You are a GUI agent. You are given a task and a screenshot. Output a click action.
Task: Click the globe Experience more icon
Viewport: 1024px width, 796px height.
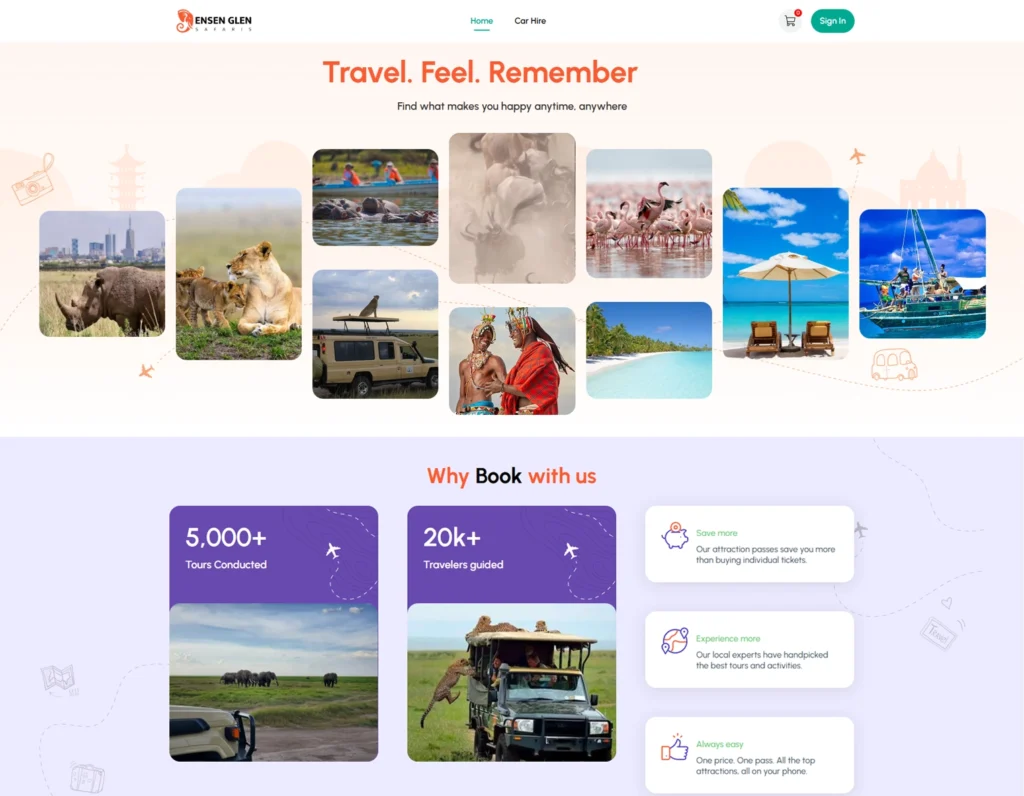tap(675, 641)
